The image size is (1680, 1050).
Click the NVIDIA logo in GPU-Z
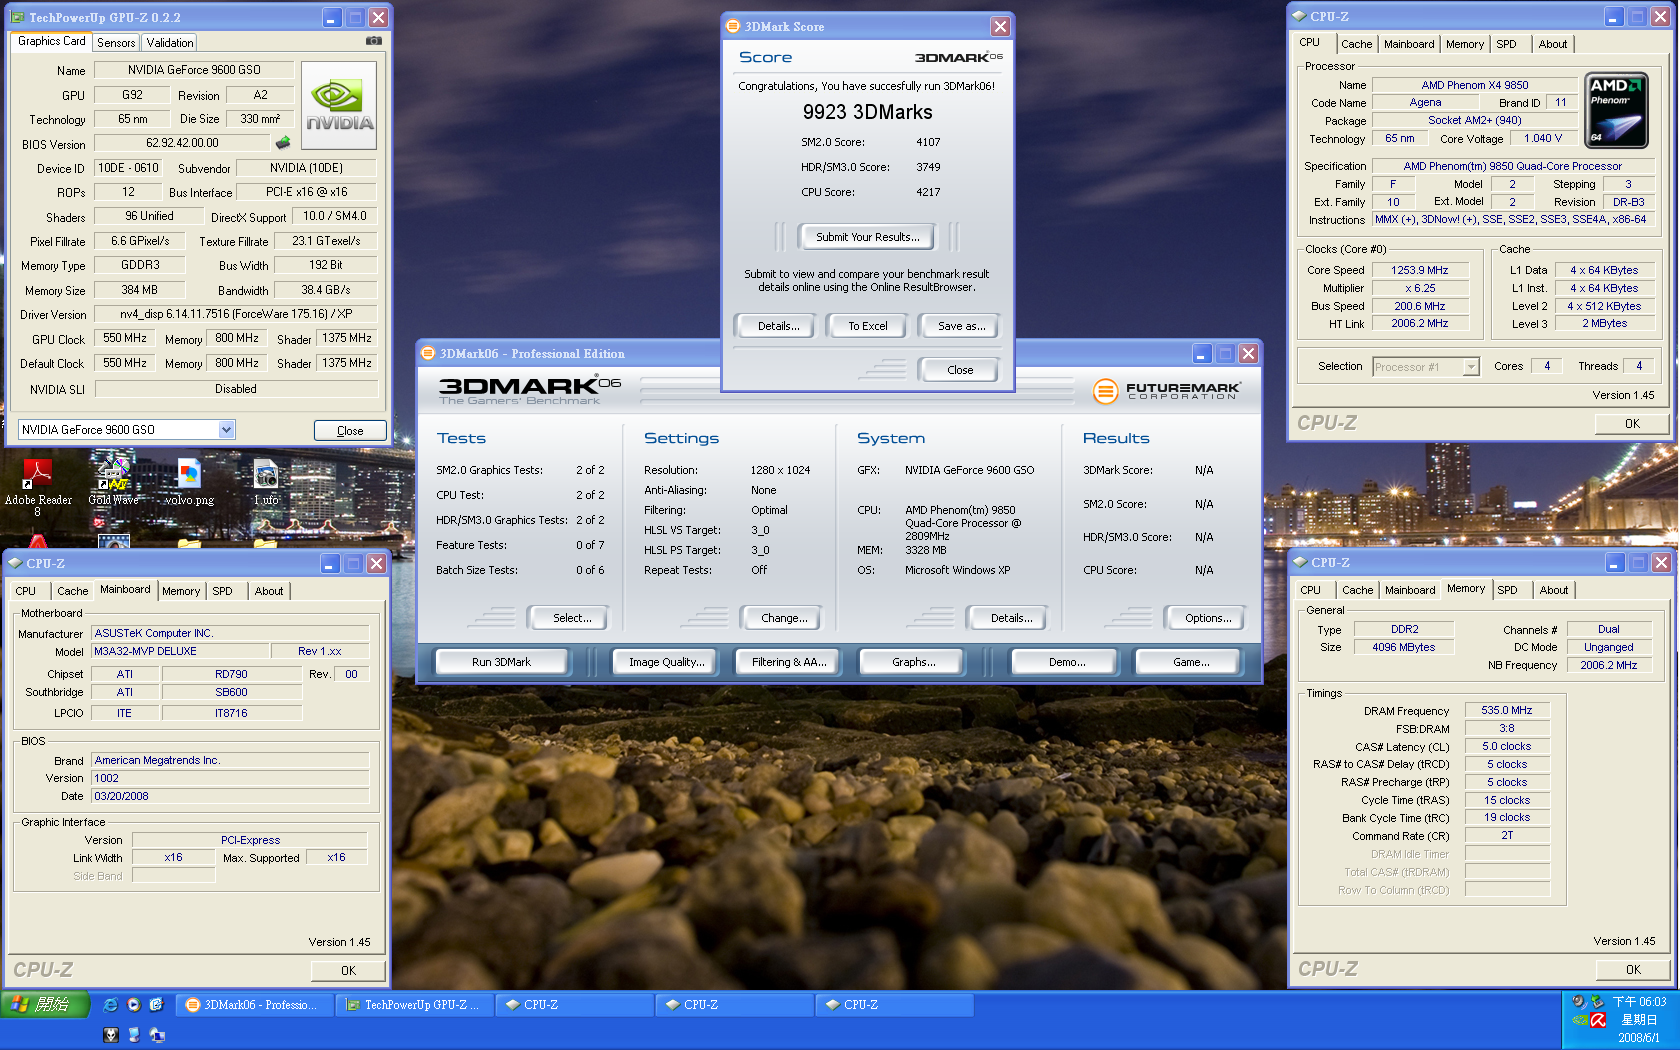click(339, 106)
